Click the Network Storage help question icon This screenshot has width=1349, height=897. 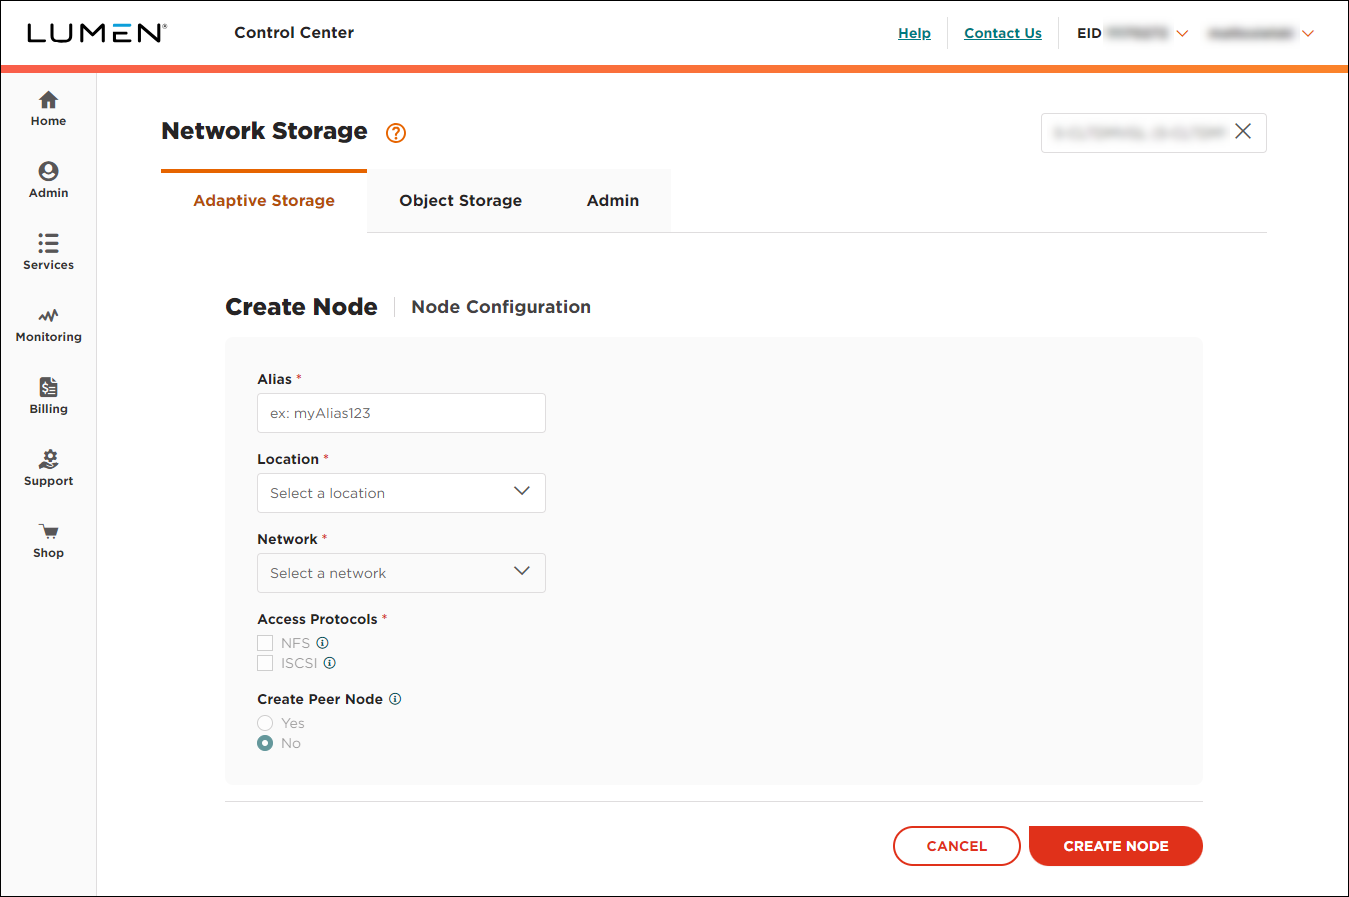(396, 133)
